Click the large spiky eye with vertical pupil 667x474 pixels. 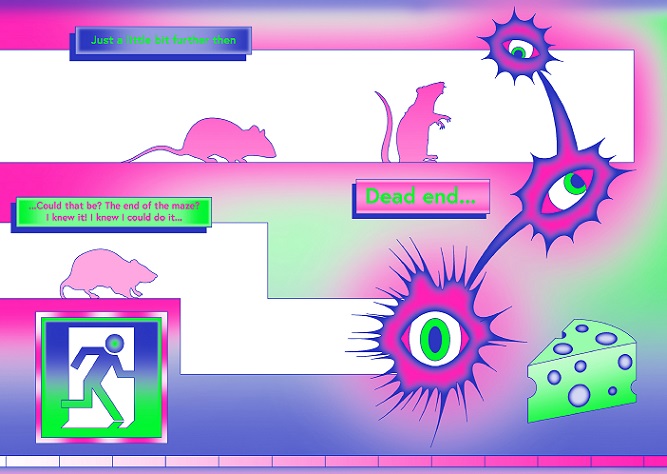click(435, 338)
